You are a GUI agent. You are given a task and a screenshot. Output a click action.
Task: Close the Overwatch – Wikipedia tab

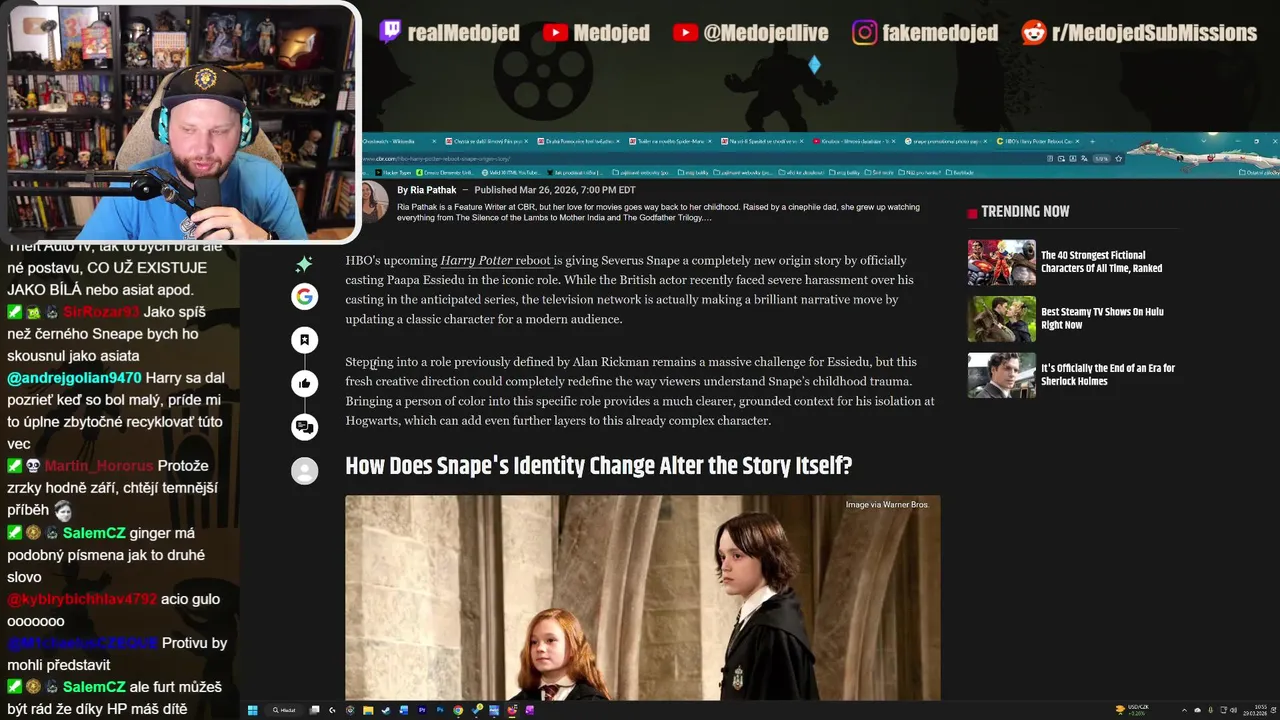click(435, 141)
